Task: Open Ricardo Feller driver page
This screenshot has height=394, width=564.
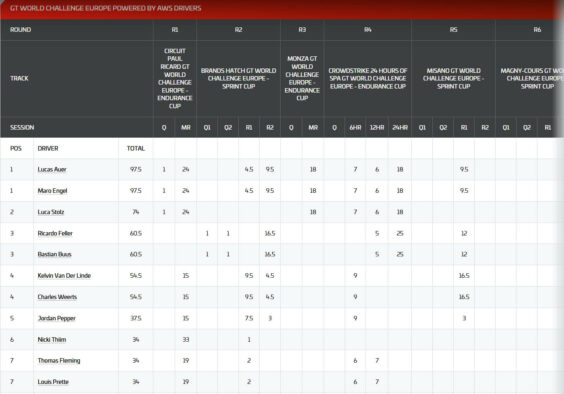Action: (55, 233)
